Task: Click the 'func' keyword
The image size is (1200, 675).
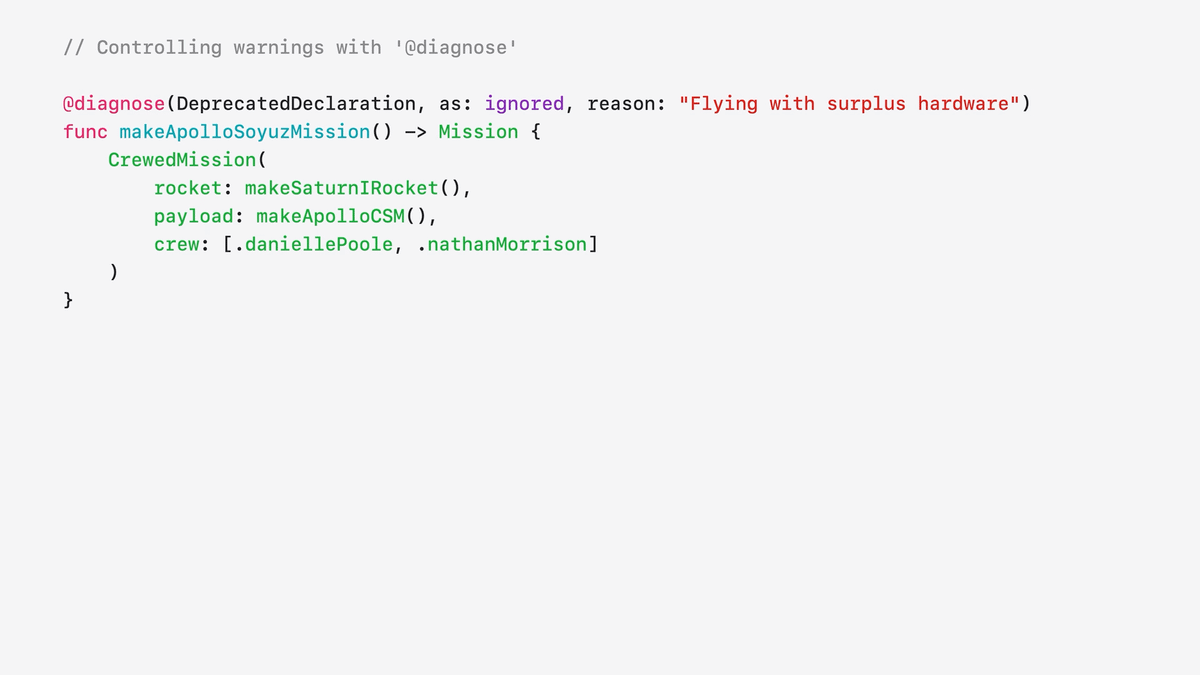Action: tap(85, 132)
